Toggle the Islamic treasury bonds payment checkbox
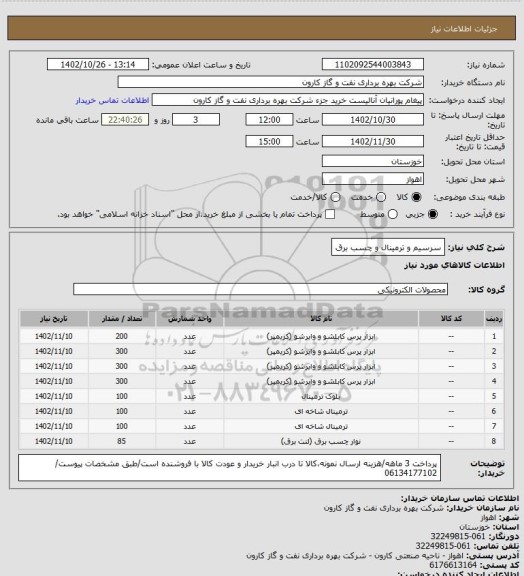 (x=330, y=214)
